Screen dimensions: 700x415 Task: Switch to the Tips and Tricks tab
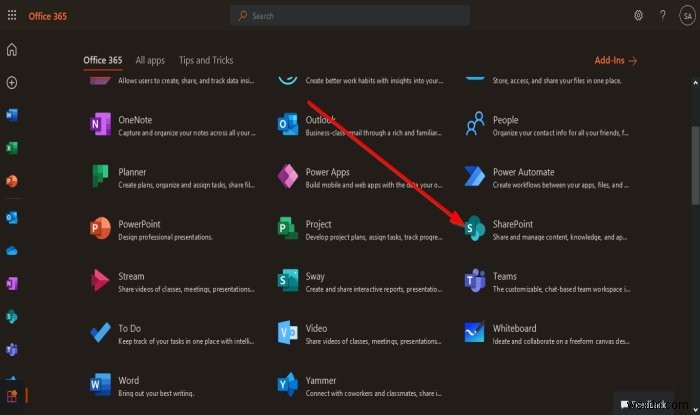point(206,60)
